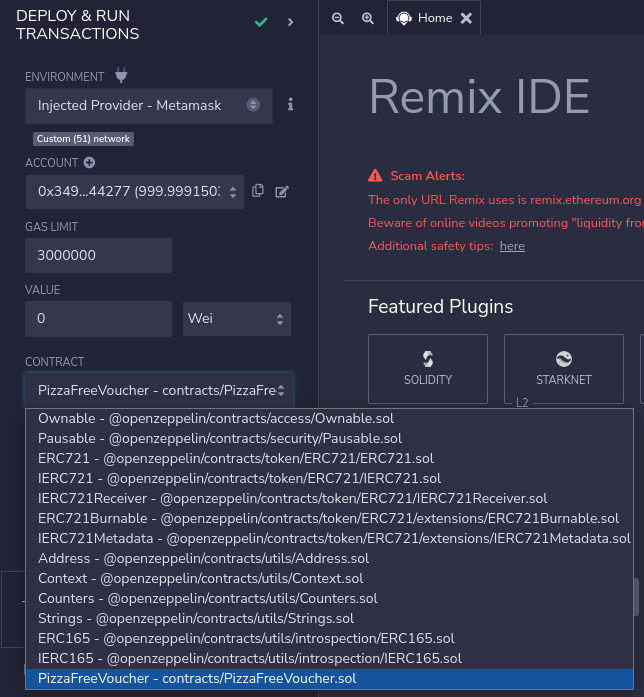Click the Value amount input field
This screenshot has height=697, width=644.
[98, 318]
